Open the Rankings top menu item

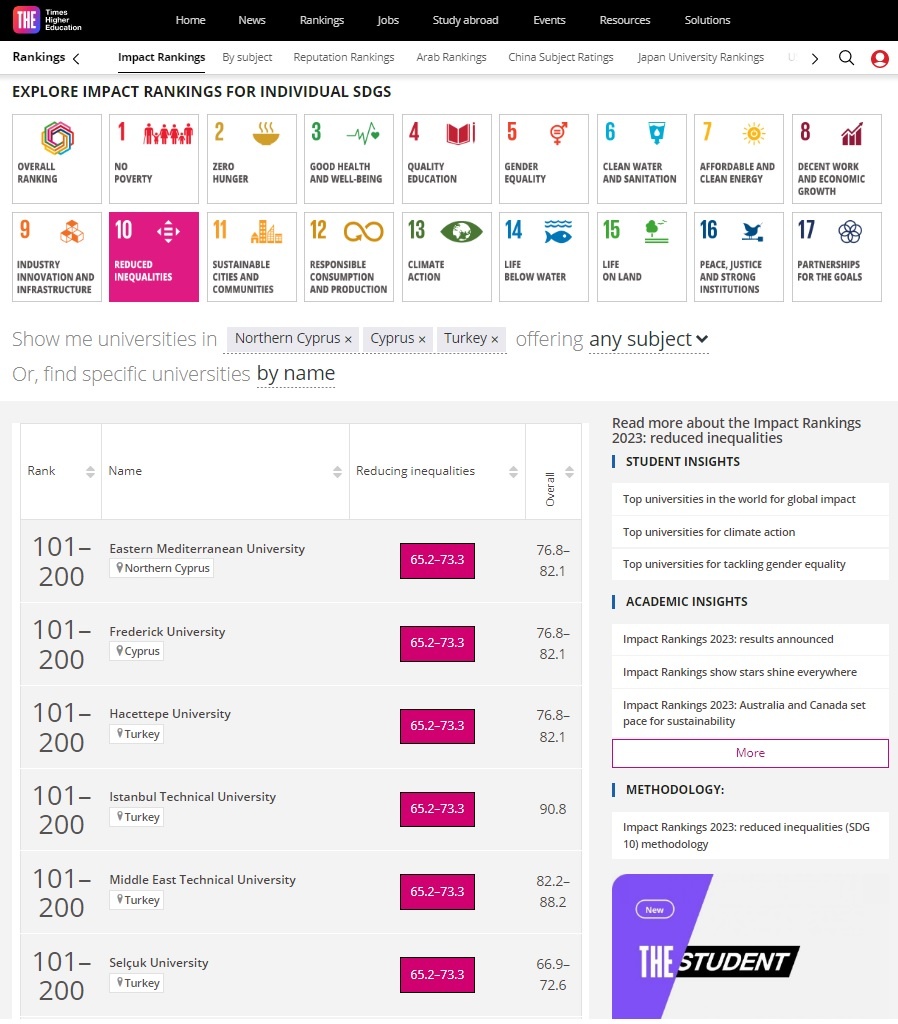coord(321,20)
